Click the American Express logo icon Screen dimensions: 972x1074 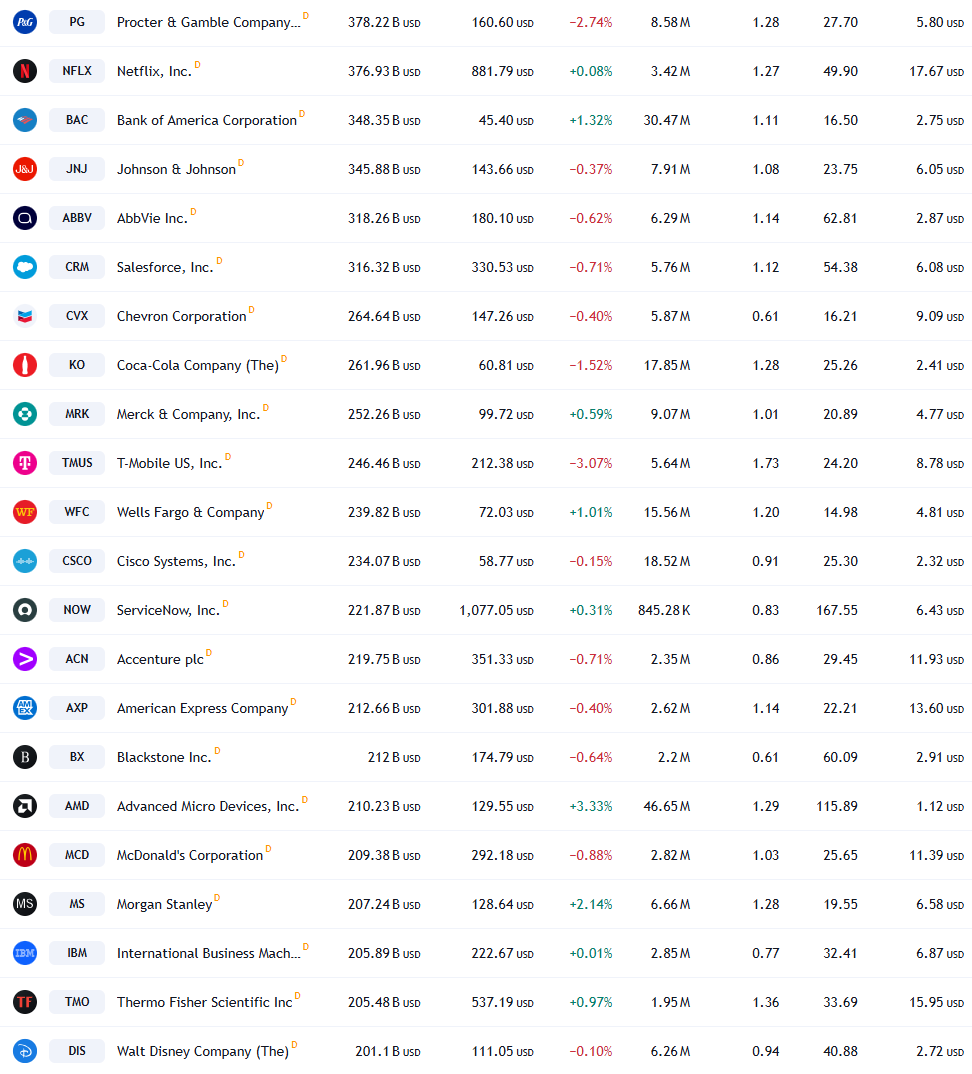(x=25, y=708)
